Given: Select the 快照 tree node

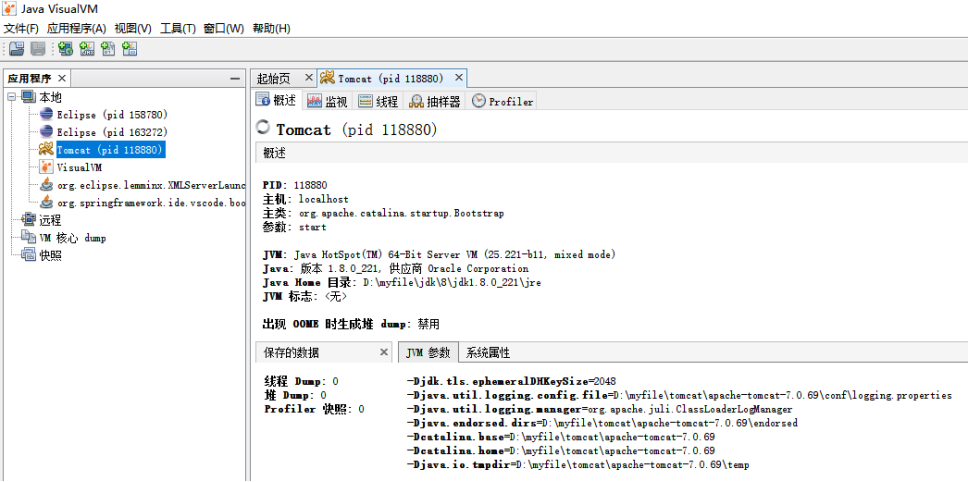Looking at the screenshot, I should coord(50,255).
